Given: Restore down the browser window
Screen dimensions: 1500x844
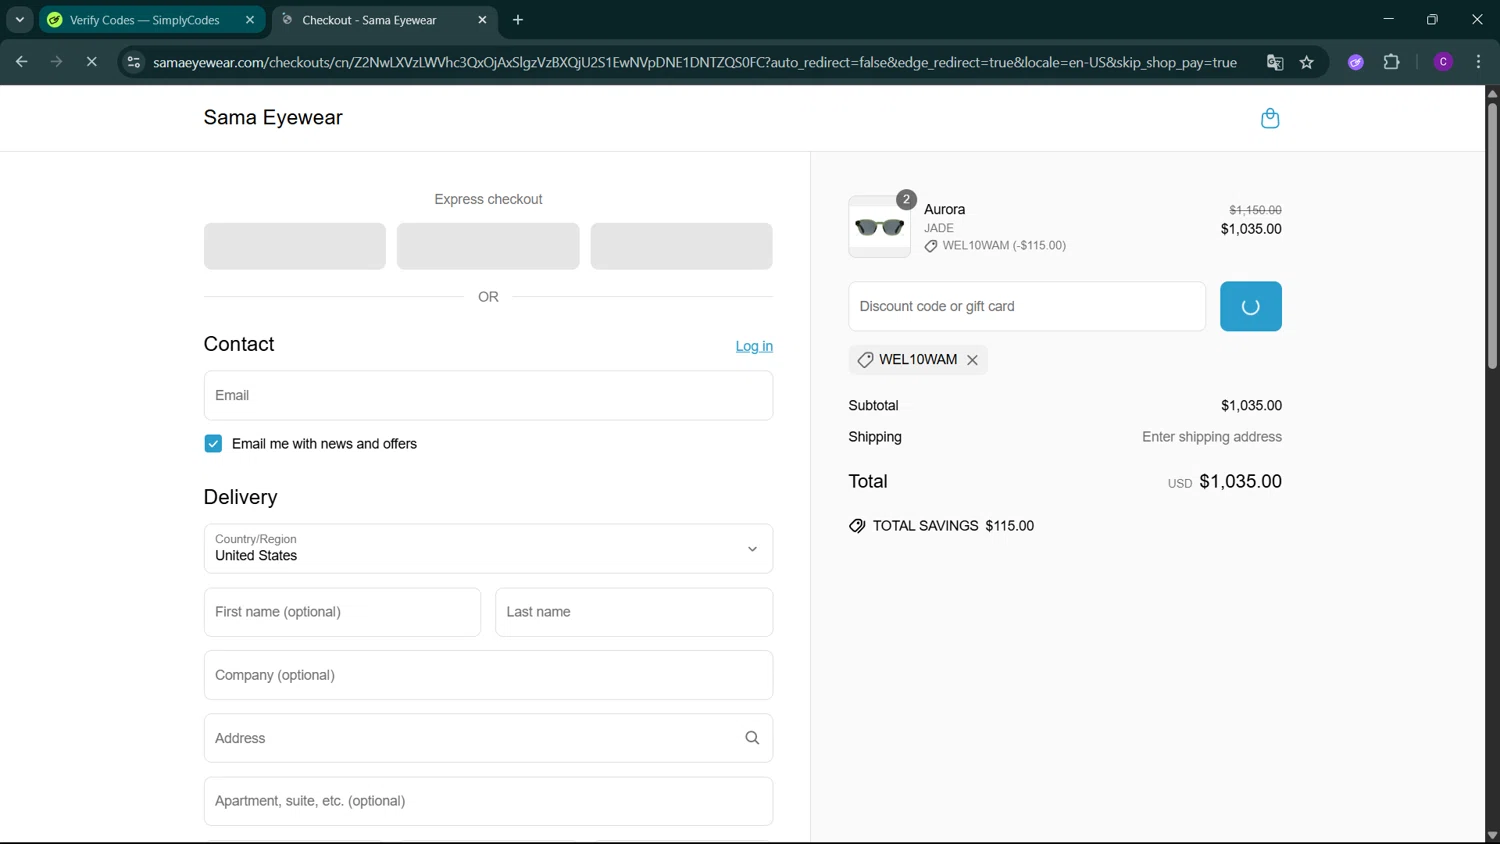Looking at the screenshot, I should point(1432,19).
